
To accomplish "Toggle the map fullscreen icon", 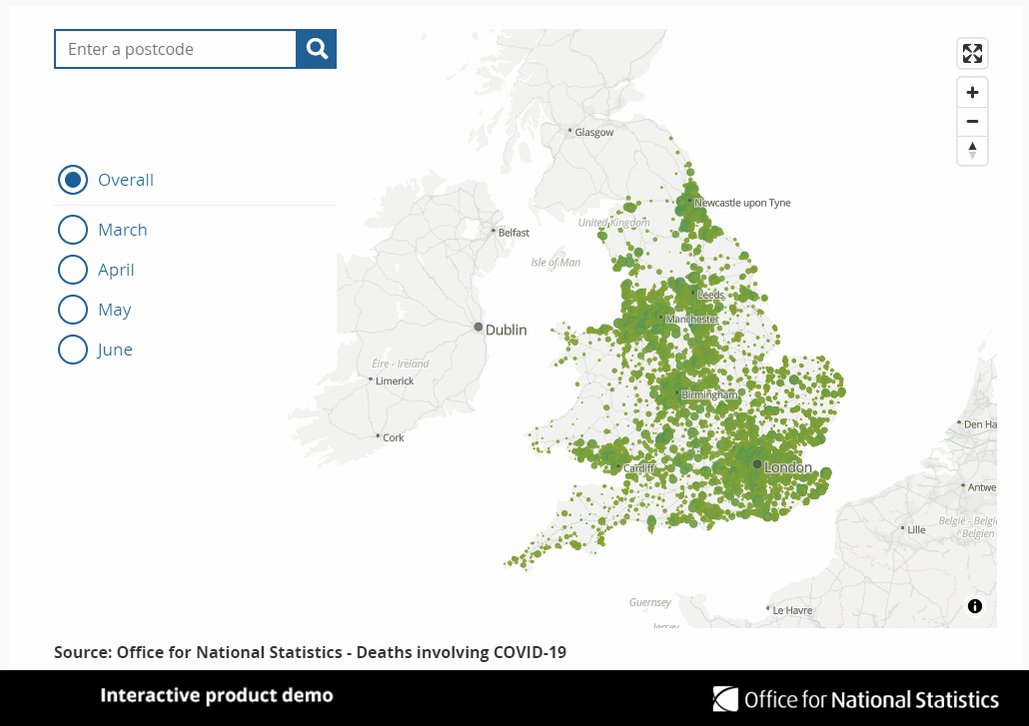I will pyautogui.click(x=972, y=53).
